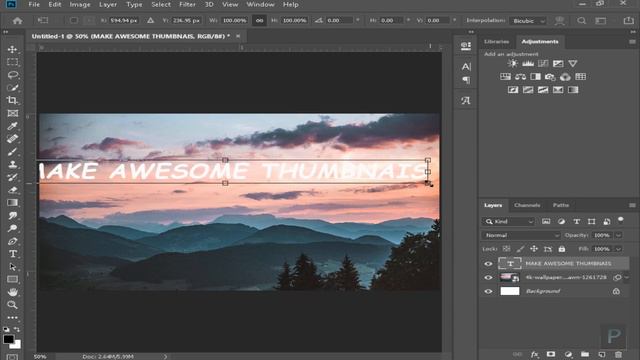This screenshot has width=640, height=360.
Task: Create a new group folder icon
Action: (585, 354)
